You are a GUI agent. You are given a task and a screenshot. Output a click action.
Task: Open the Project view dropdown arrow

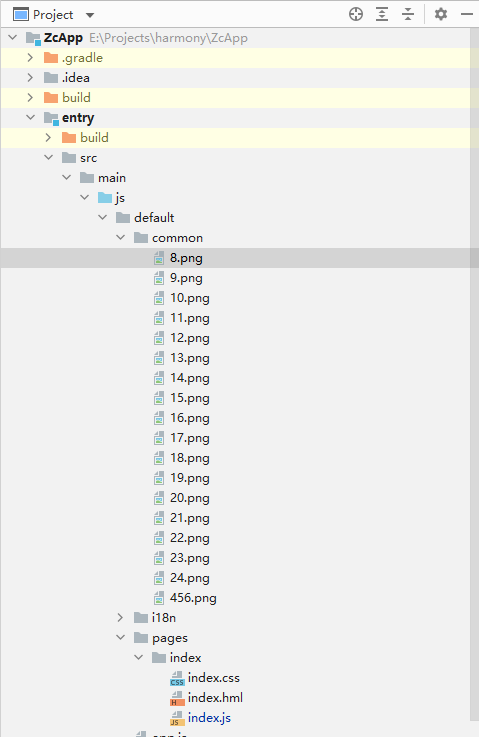tap(90, 15)
